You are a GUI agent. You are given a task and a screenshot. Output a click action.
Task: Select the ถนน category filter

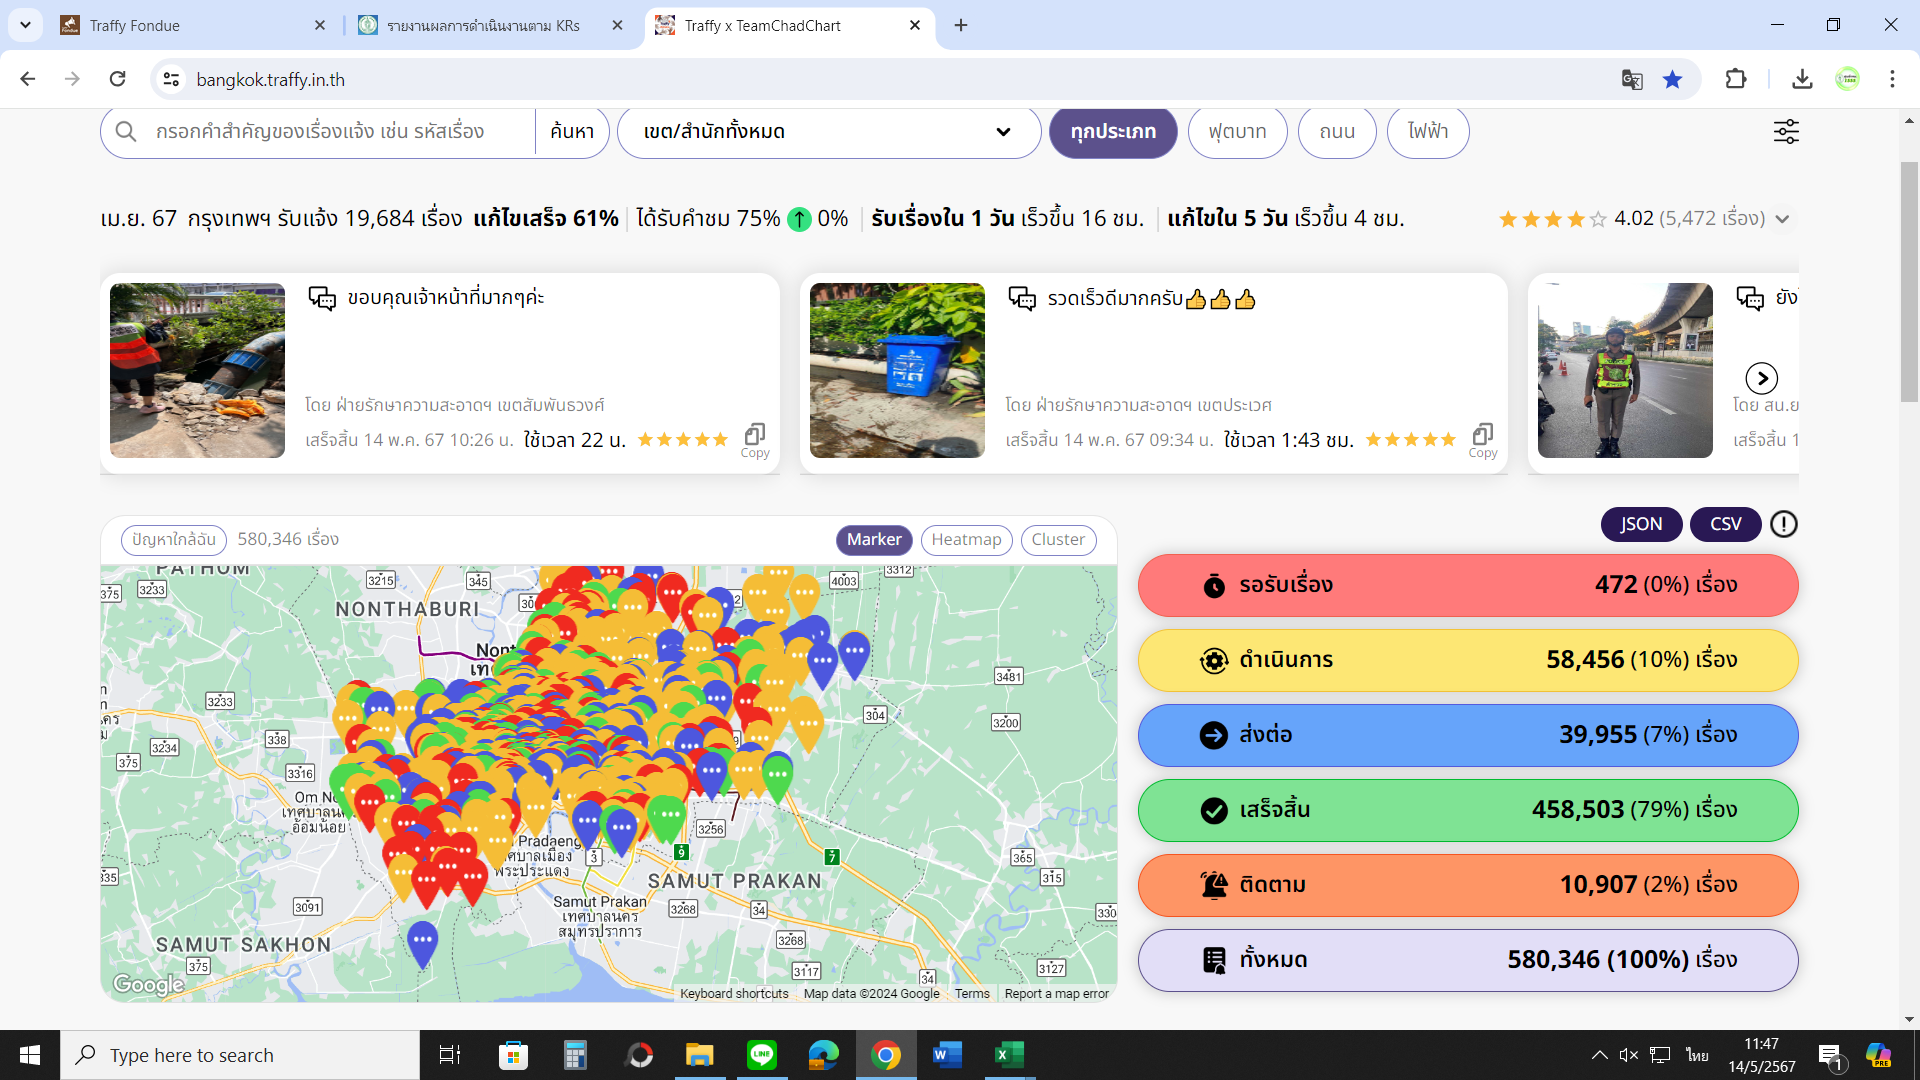[1337, 132]
